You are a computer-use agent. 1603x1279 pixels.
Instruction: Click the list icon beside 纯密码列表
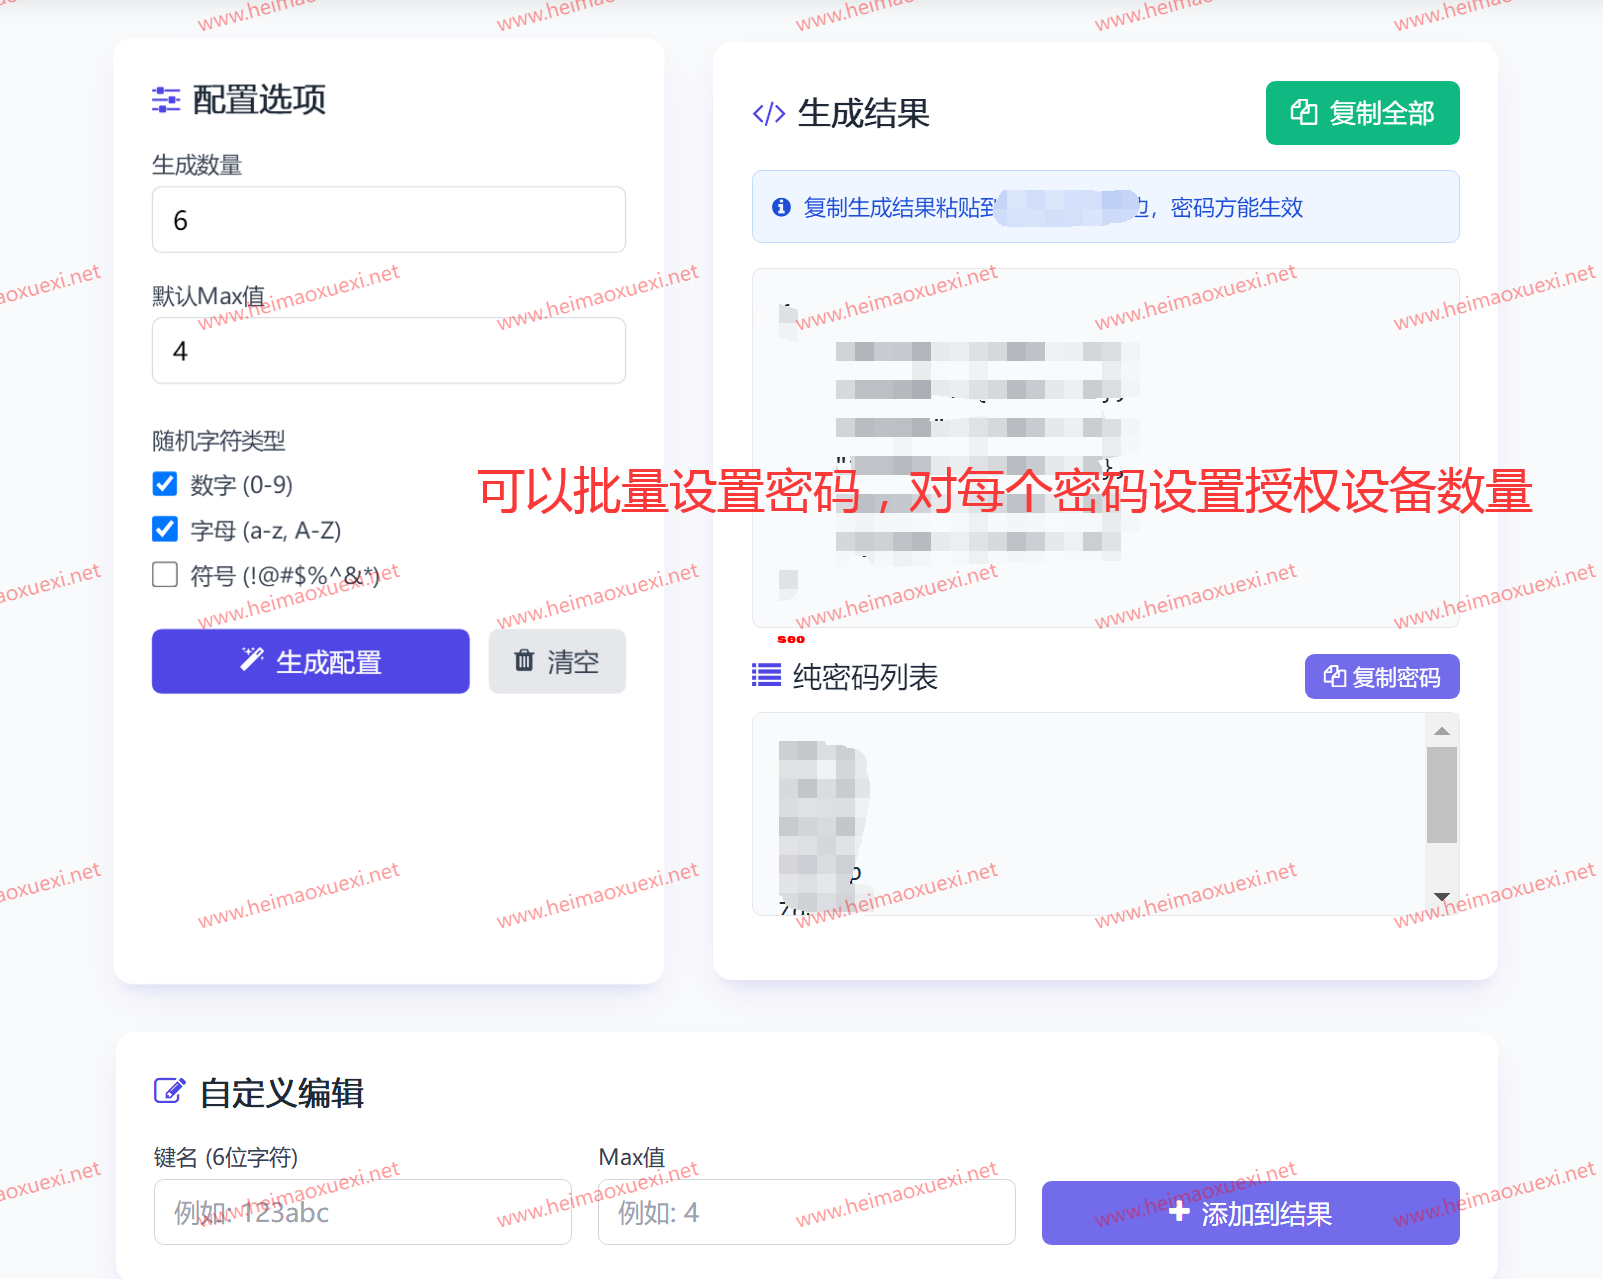pyautogui.click(x=766, y=676)
